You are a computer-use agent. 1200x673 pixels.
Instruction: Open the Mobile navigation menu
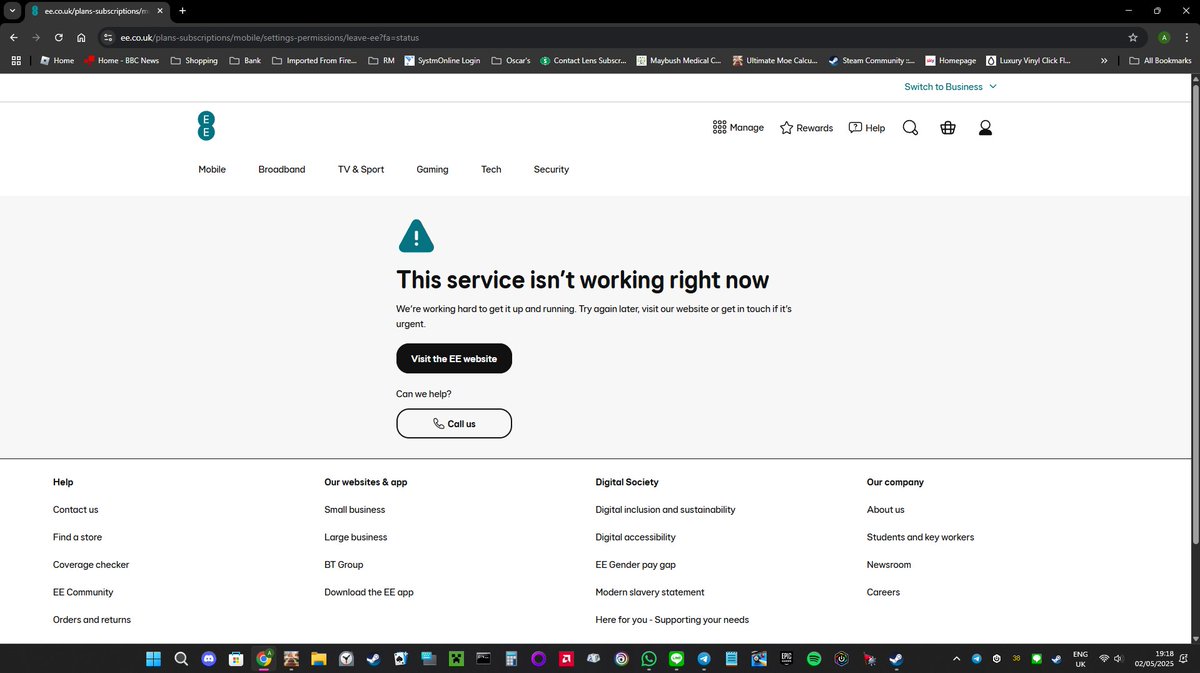(x=212, y=169)
